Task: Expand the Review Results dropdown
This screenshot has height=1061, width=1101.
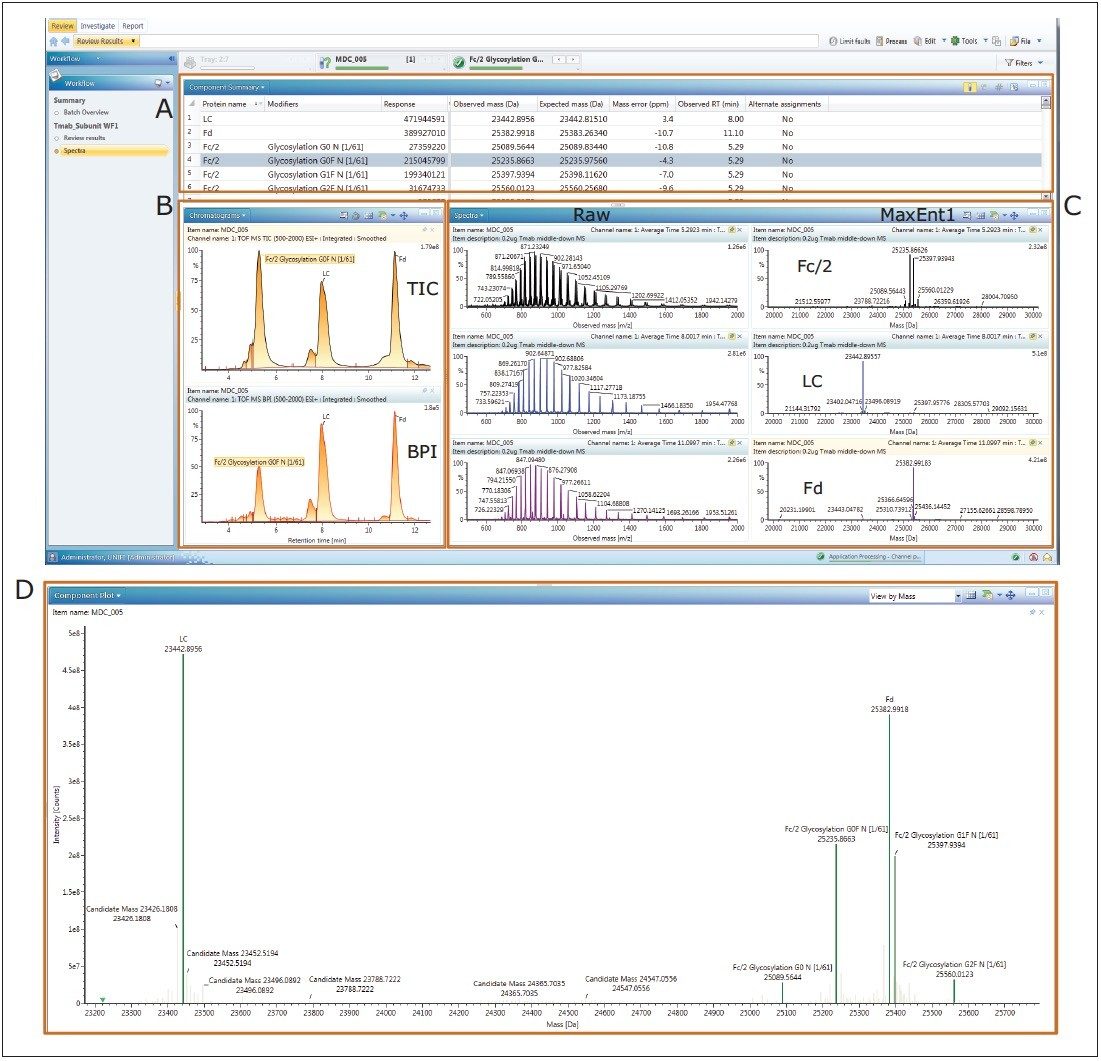Action: pos(134,41)
